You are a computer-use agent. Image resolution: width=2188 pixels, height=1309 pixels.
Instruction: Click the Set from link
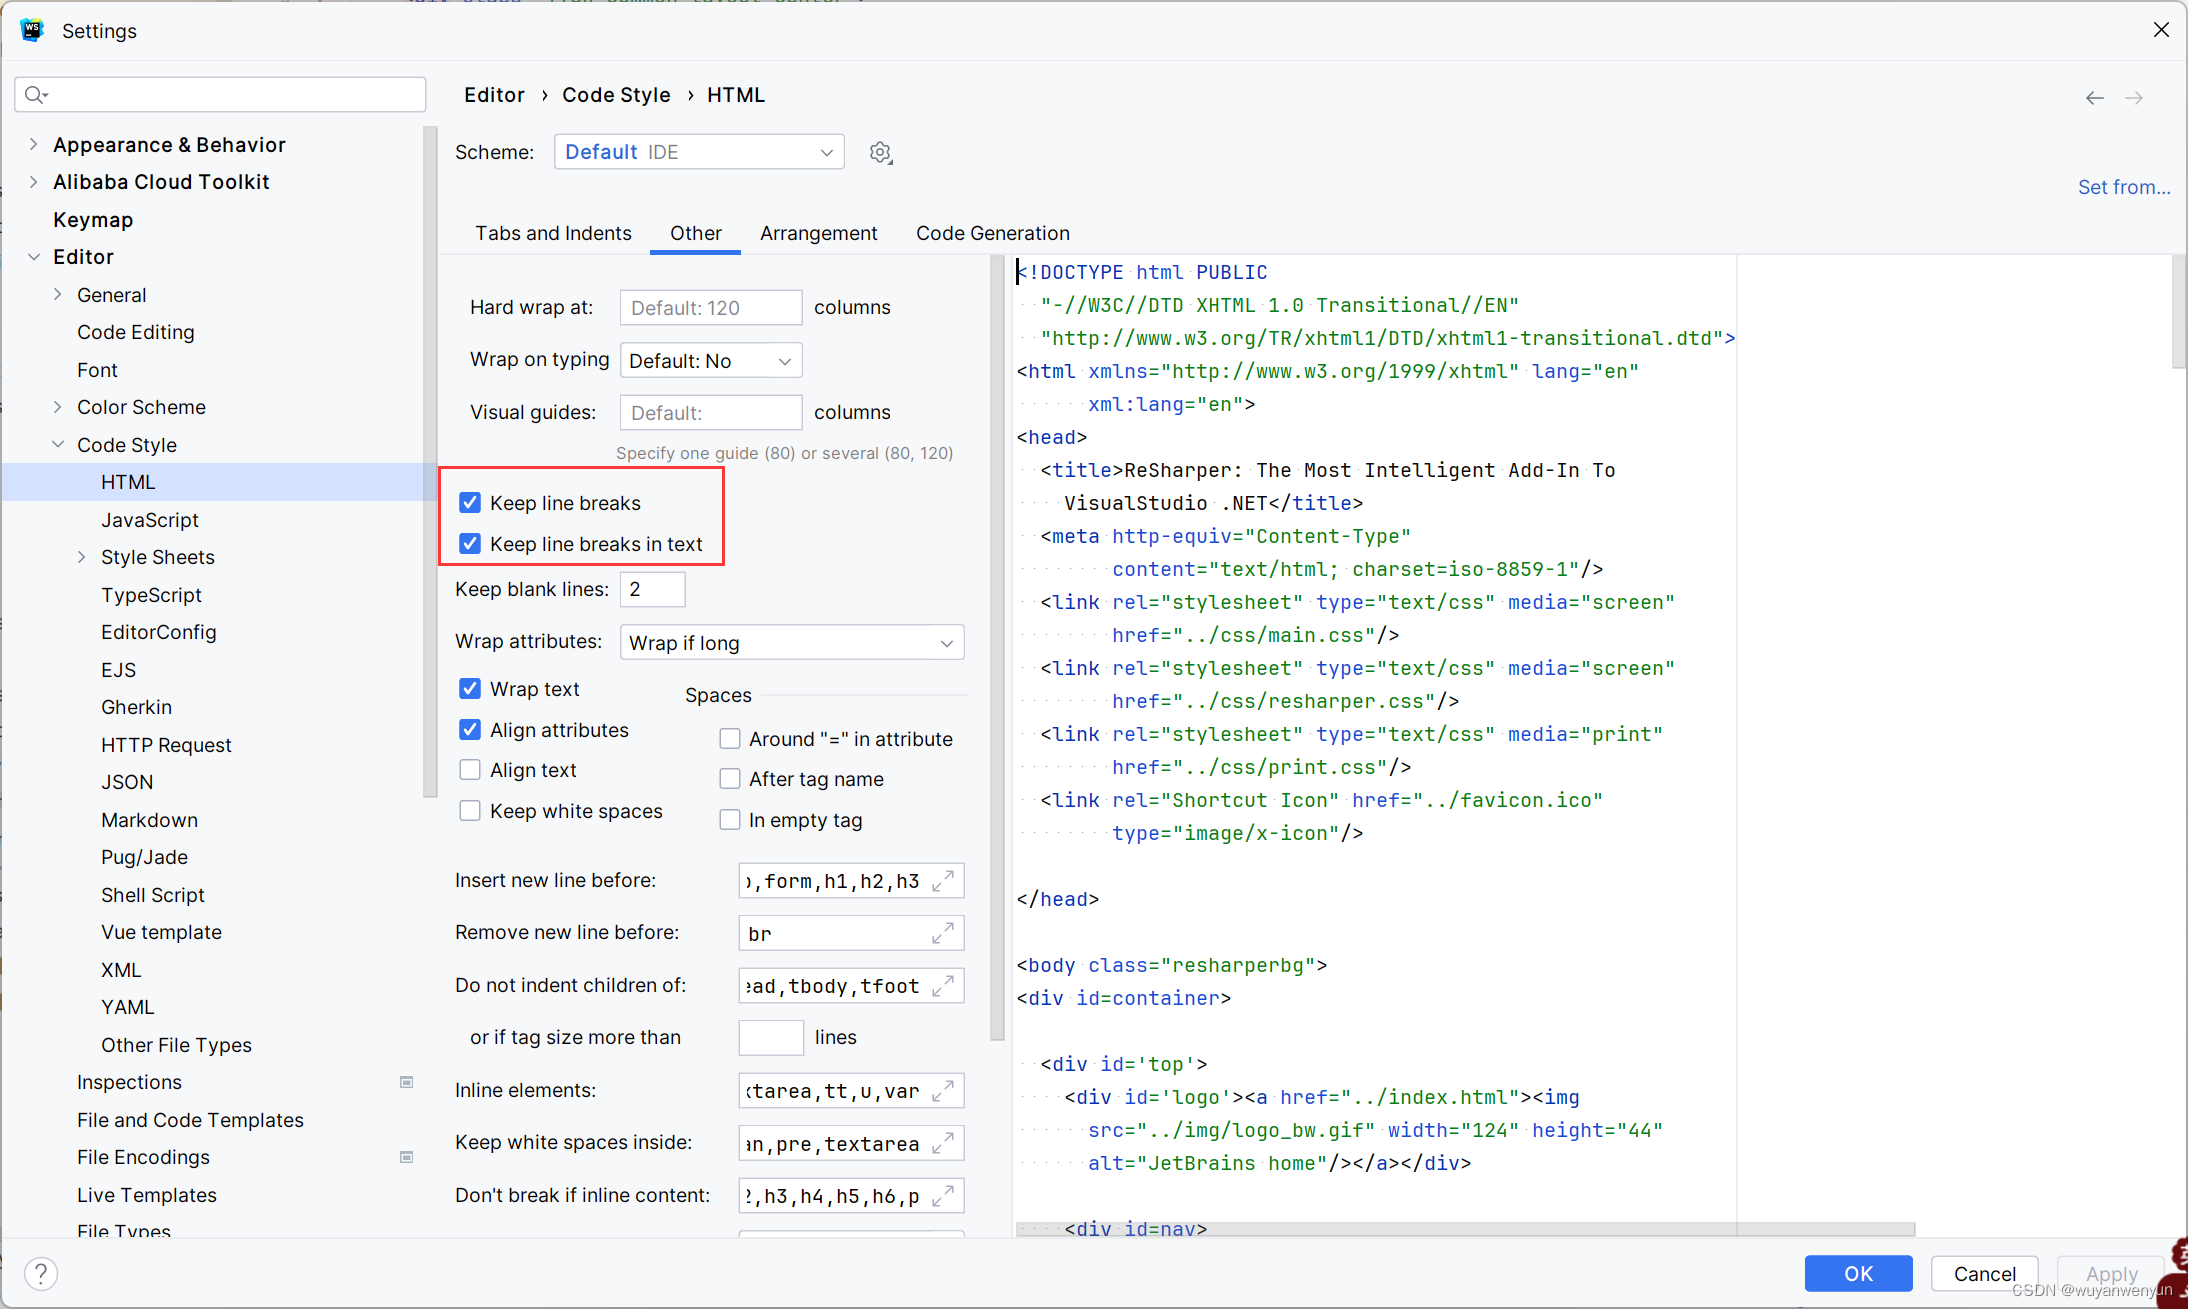click(2124, 185)
